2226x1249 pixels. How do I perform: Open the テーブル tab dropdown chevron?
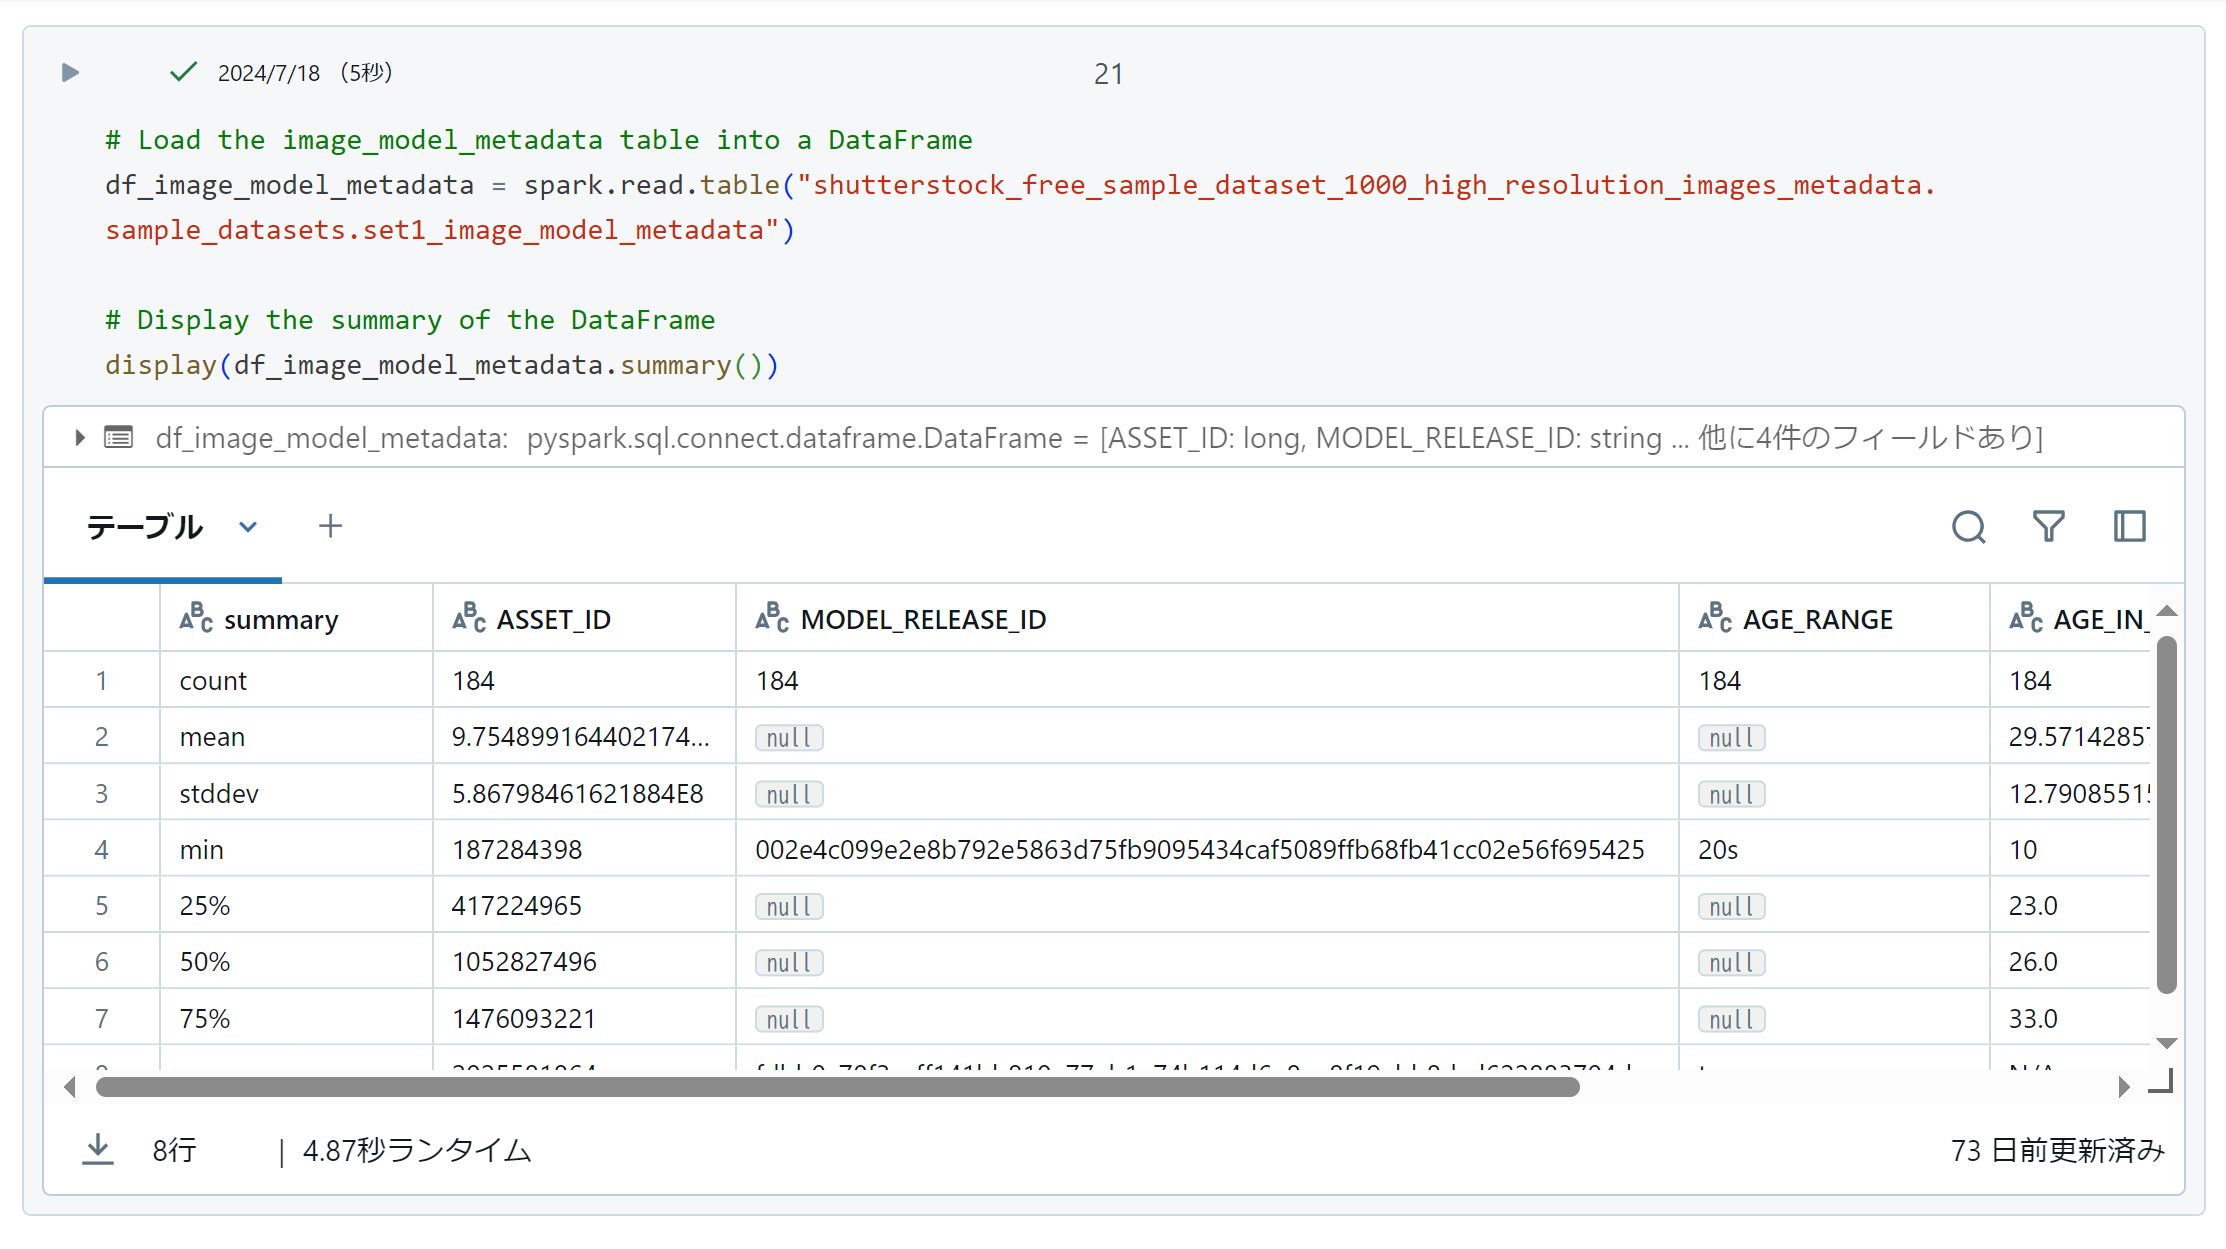tap(248, 527)
